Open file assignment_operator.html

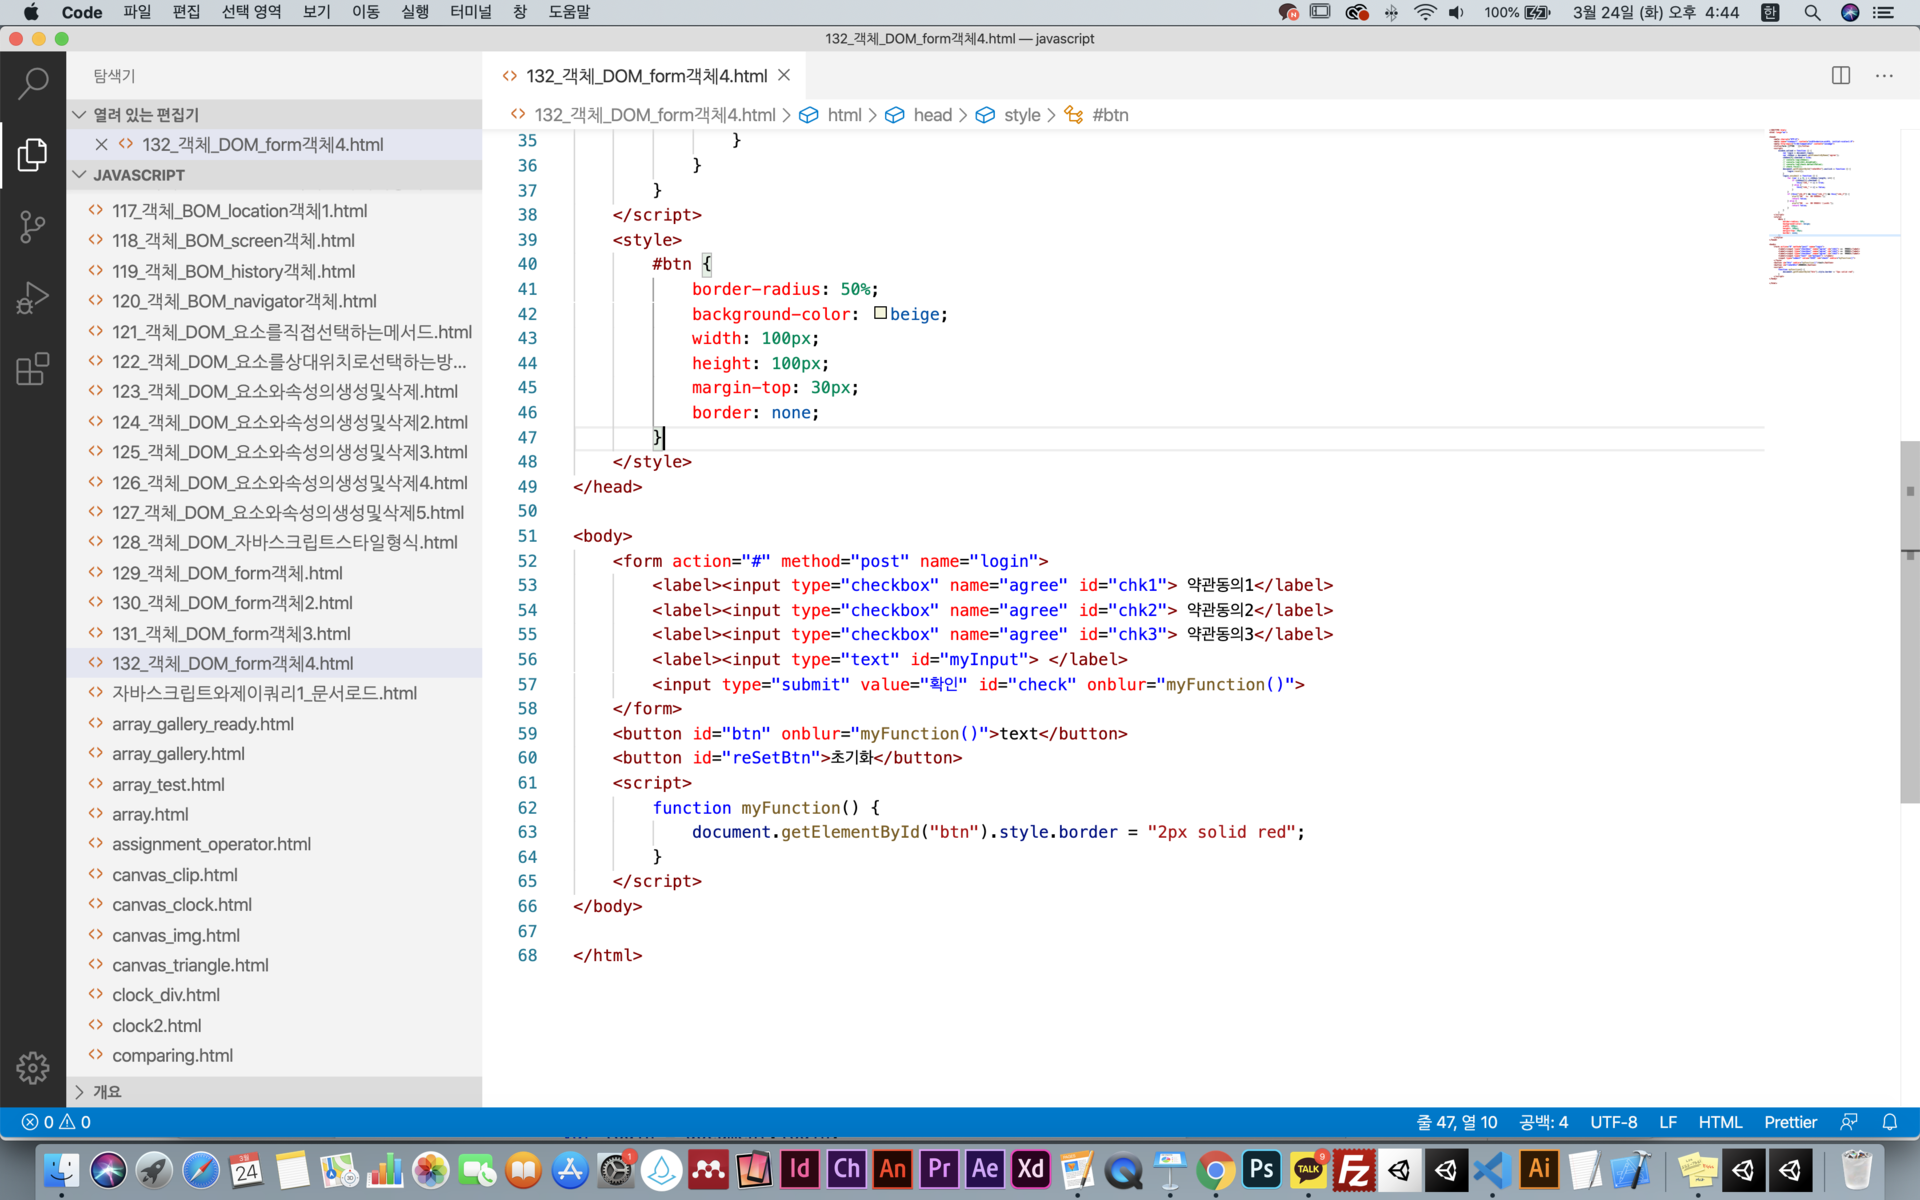[274, 844]
